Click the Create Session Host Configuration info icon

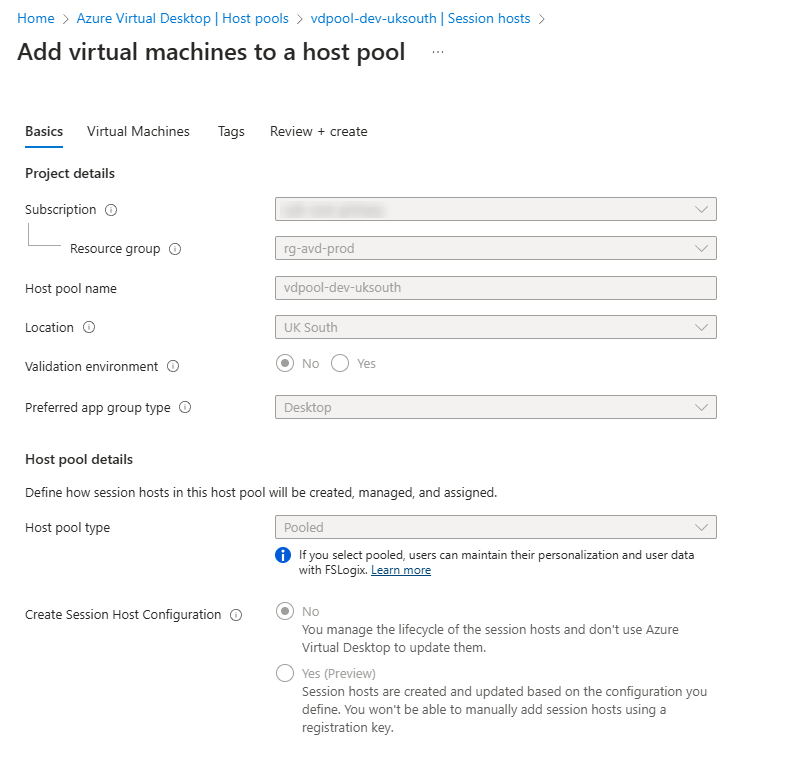click(236, 615)
